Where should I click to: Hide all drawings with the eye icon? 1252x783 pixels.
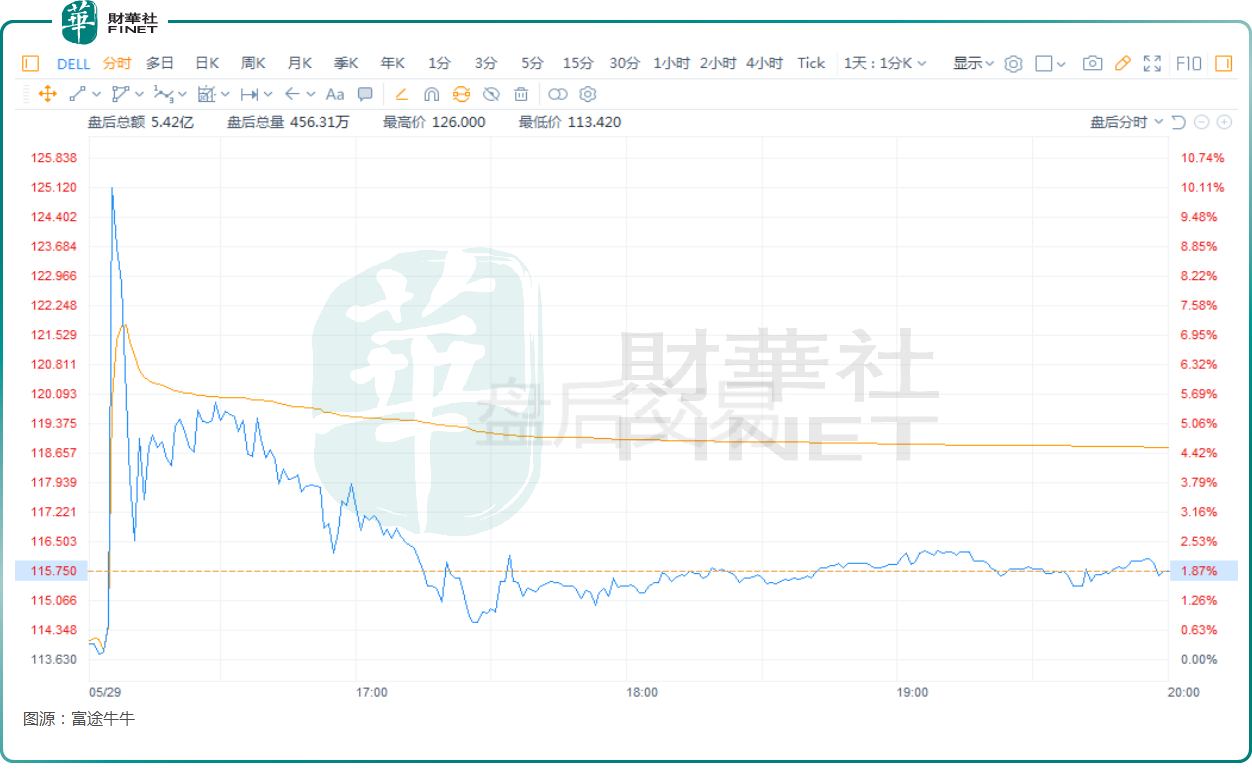[491, 94]
